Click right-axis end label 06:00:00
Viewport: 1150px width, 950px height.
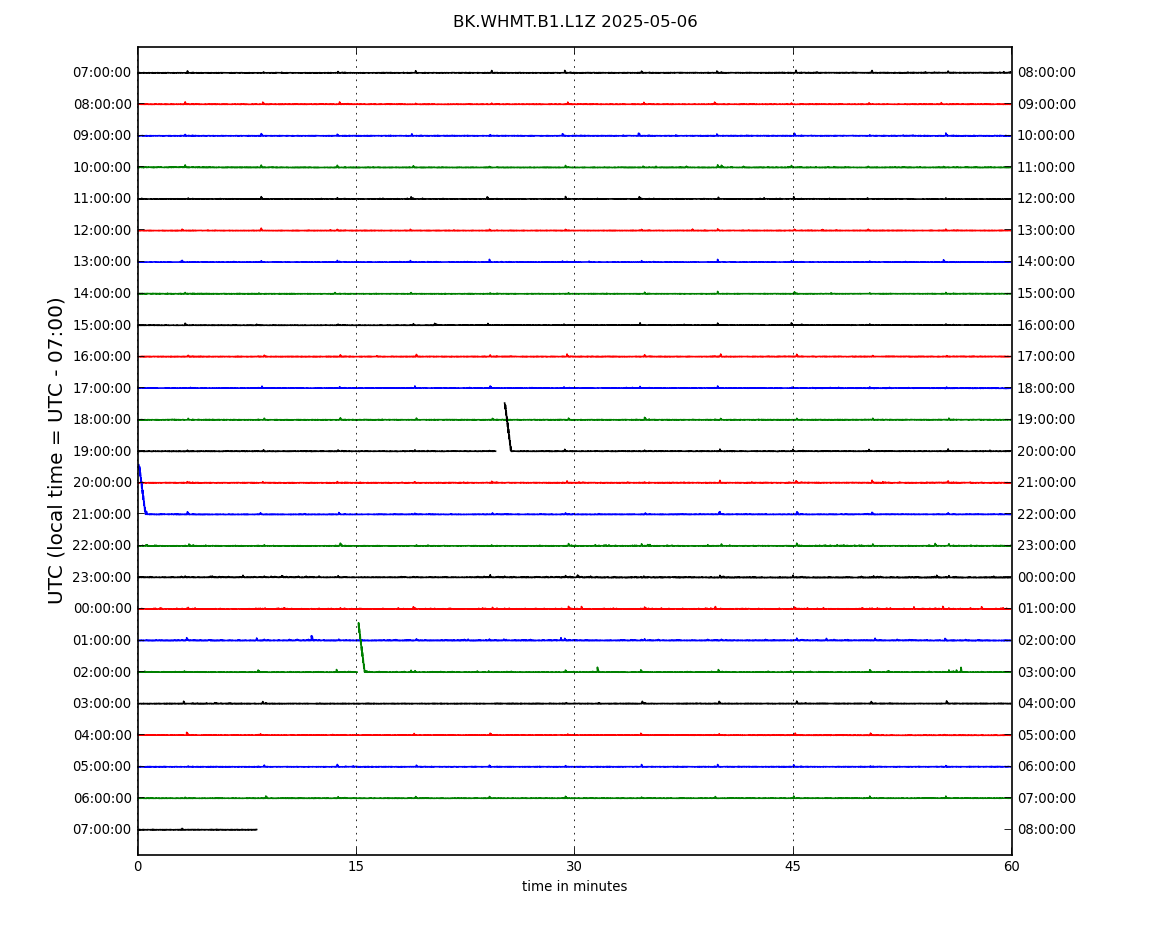coord(1047,767)
